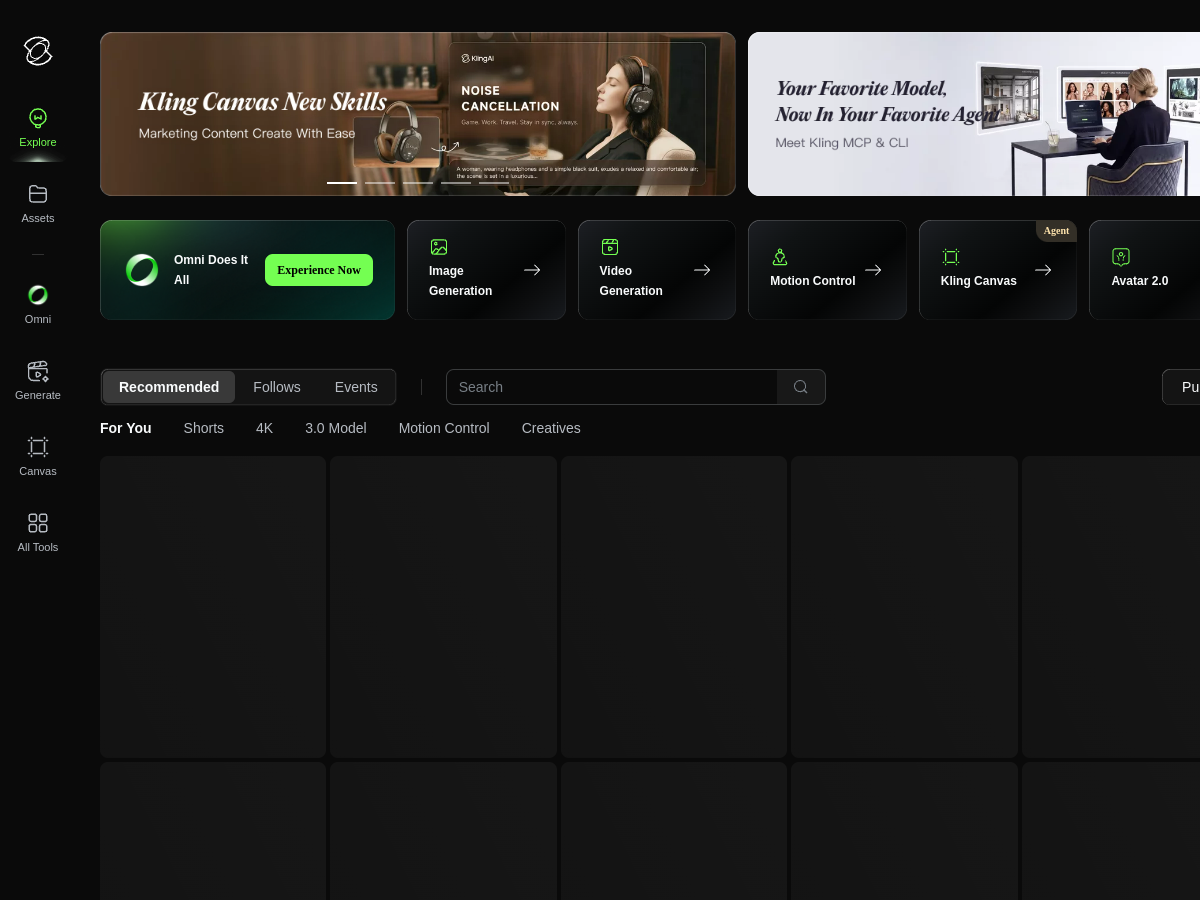Click the Omni Does It All text
1200x900 pixels.
(x=211, y=270)
